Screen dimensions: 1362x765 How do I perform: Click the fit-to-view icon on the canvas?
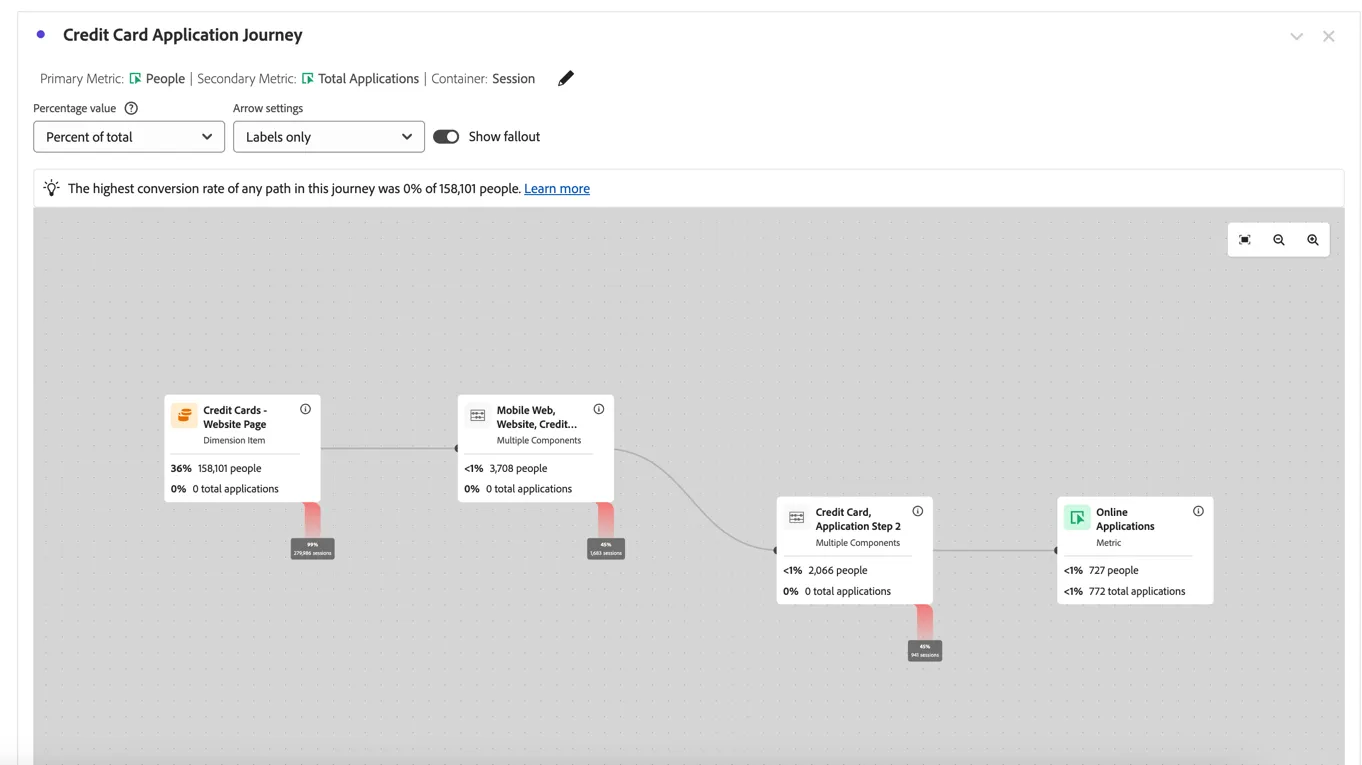1245,240
